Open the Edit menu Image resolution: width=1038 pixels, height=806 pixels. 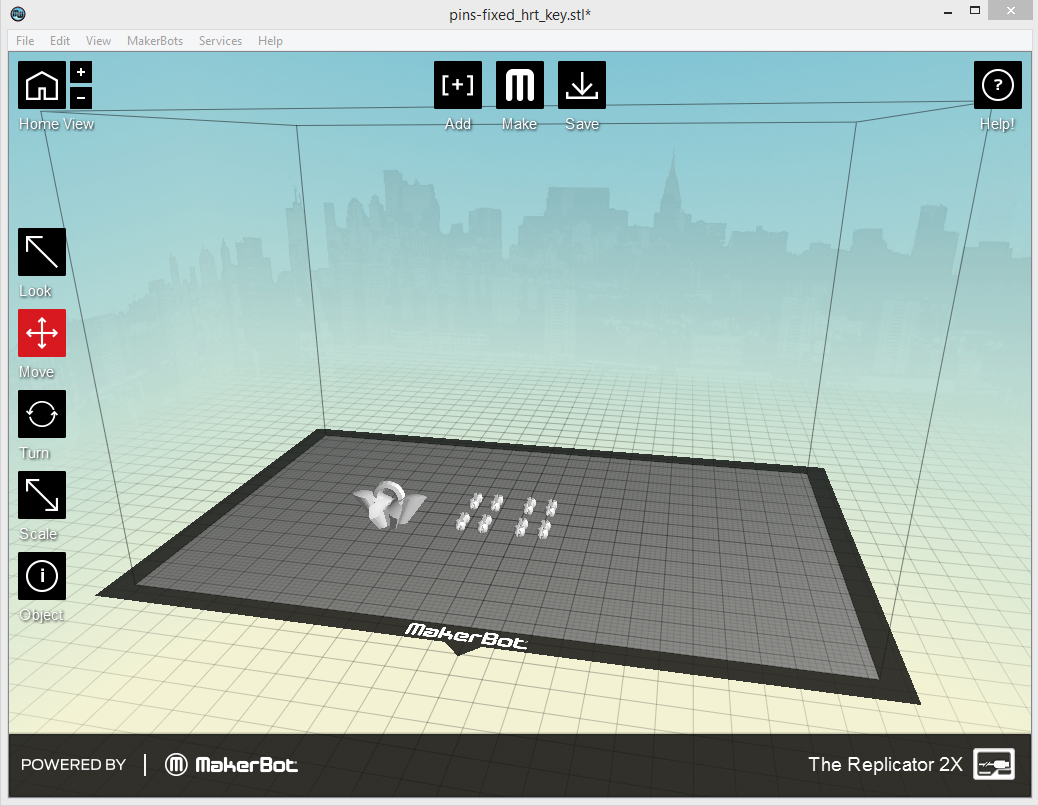pyautogui.click(x=60, y=41)
